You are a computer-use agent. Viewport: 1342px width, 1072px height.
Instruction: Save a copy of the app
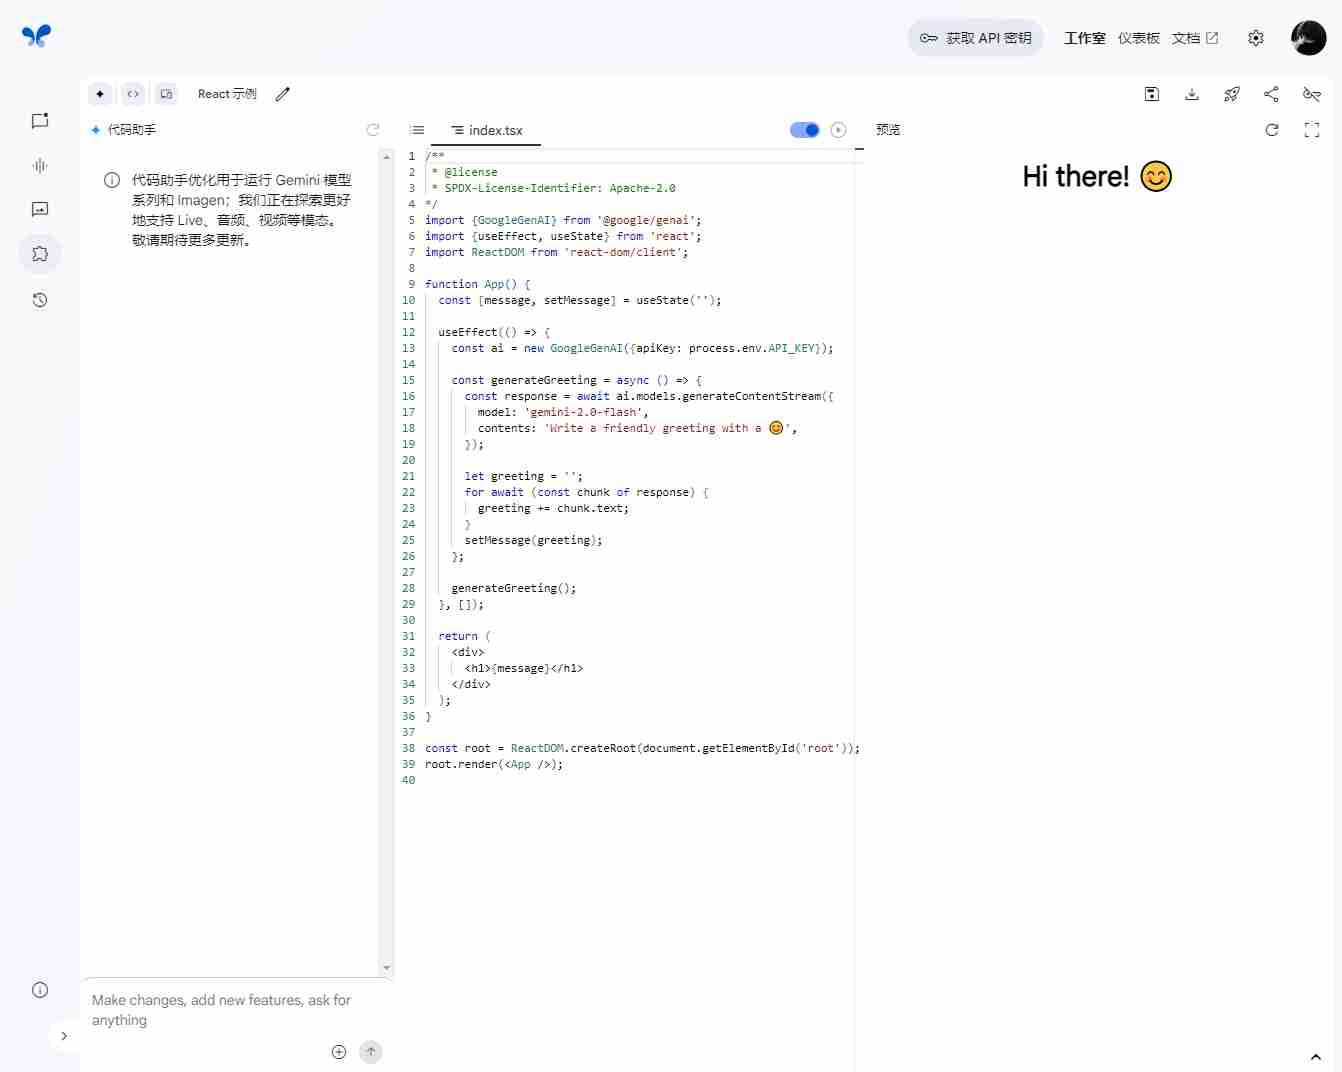(1152, 94)
